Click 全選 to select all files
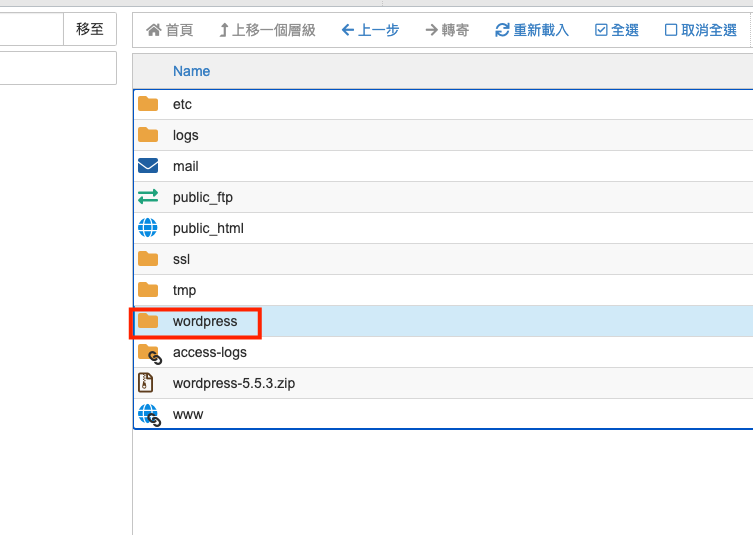 [617, 30]
